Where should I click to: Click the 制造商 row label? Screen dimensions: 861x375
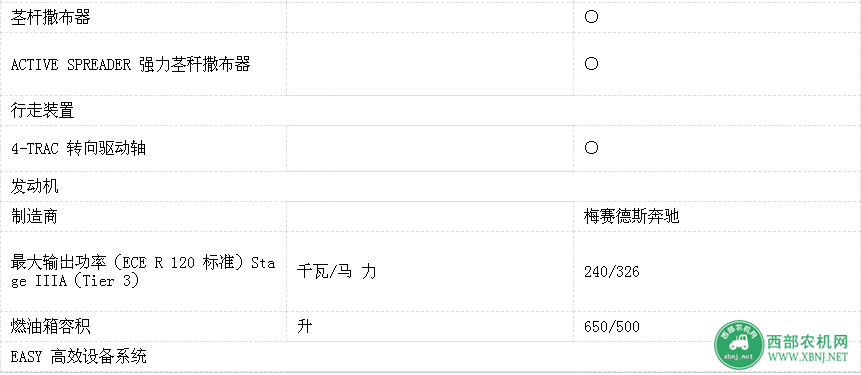click(35, 216)
